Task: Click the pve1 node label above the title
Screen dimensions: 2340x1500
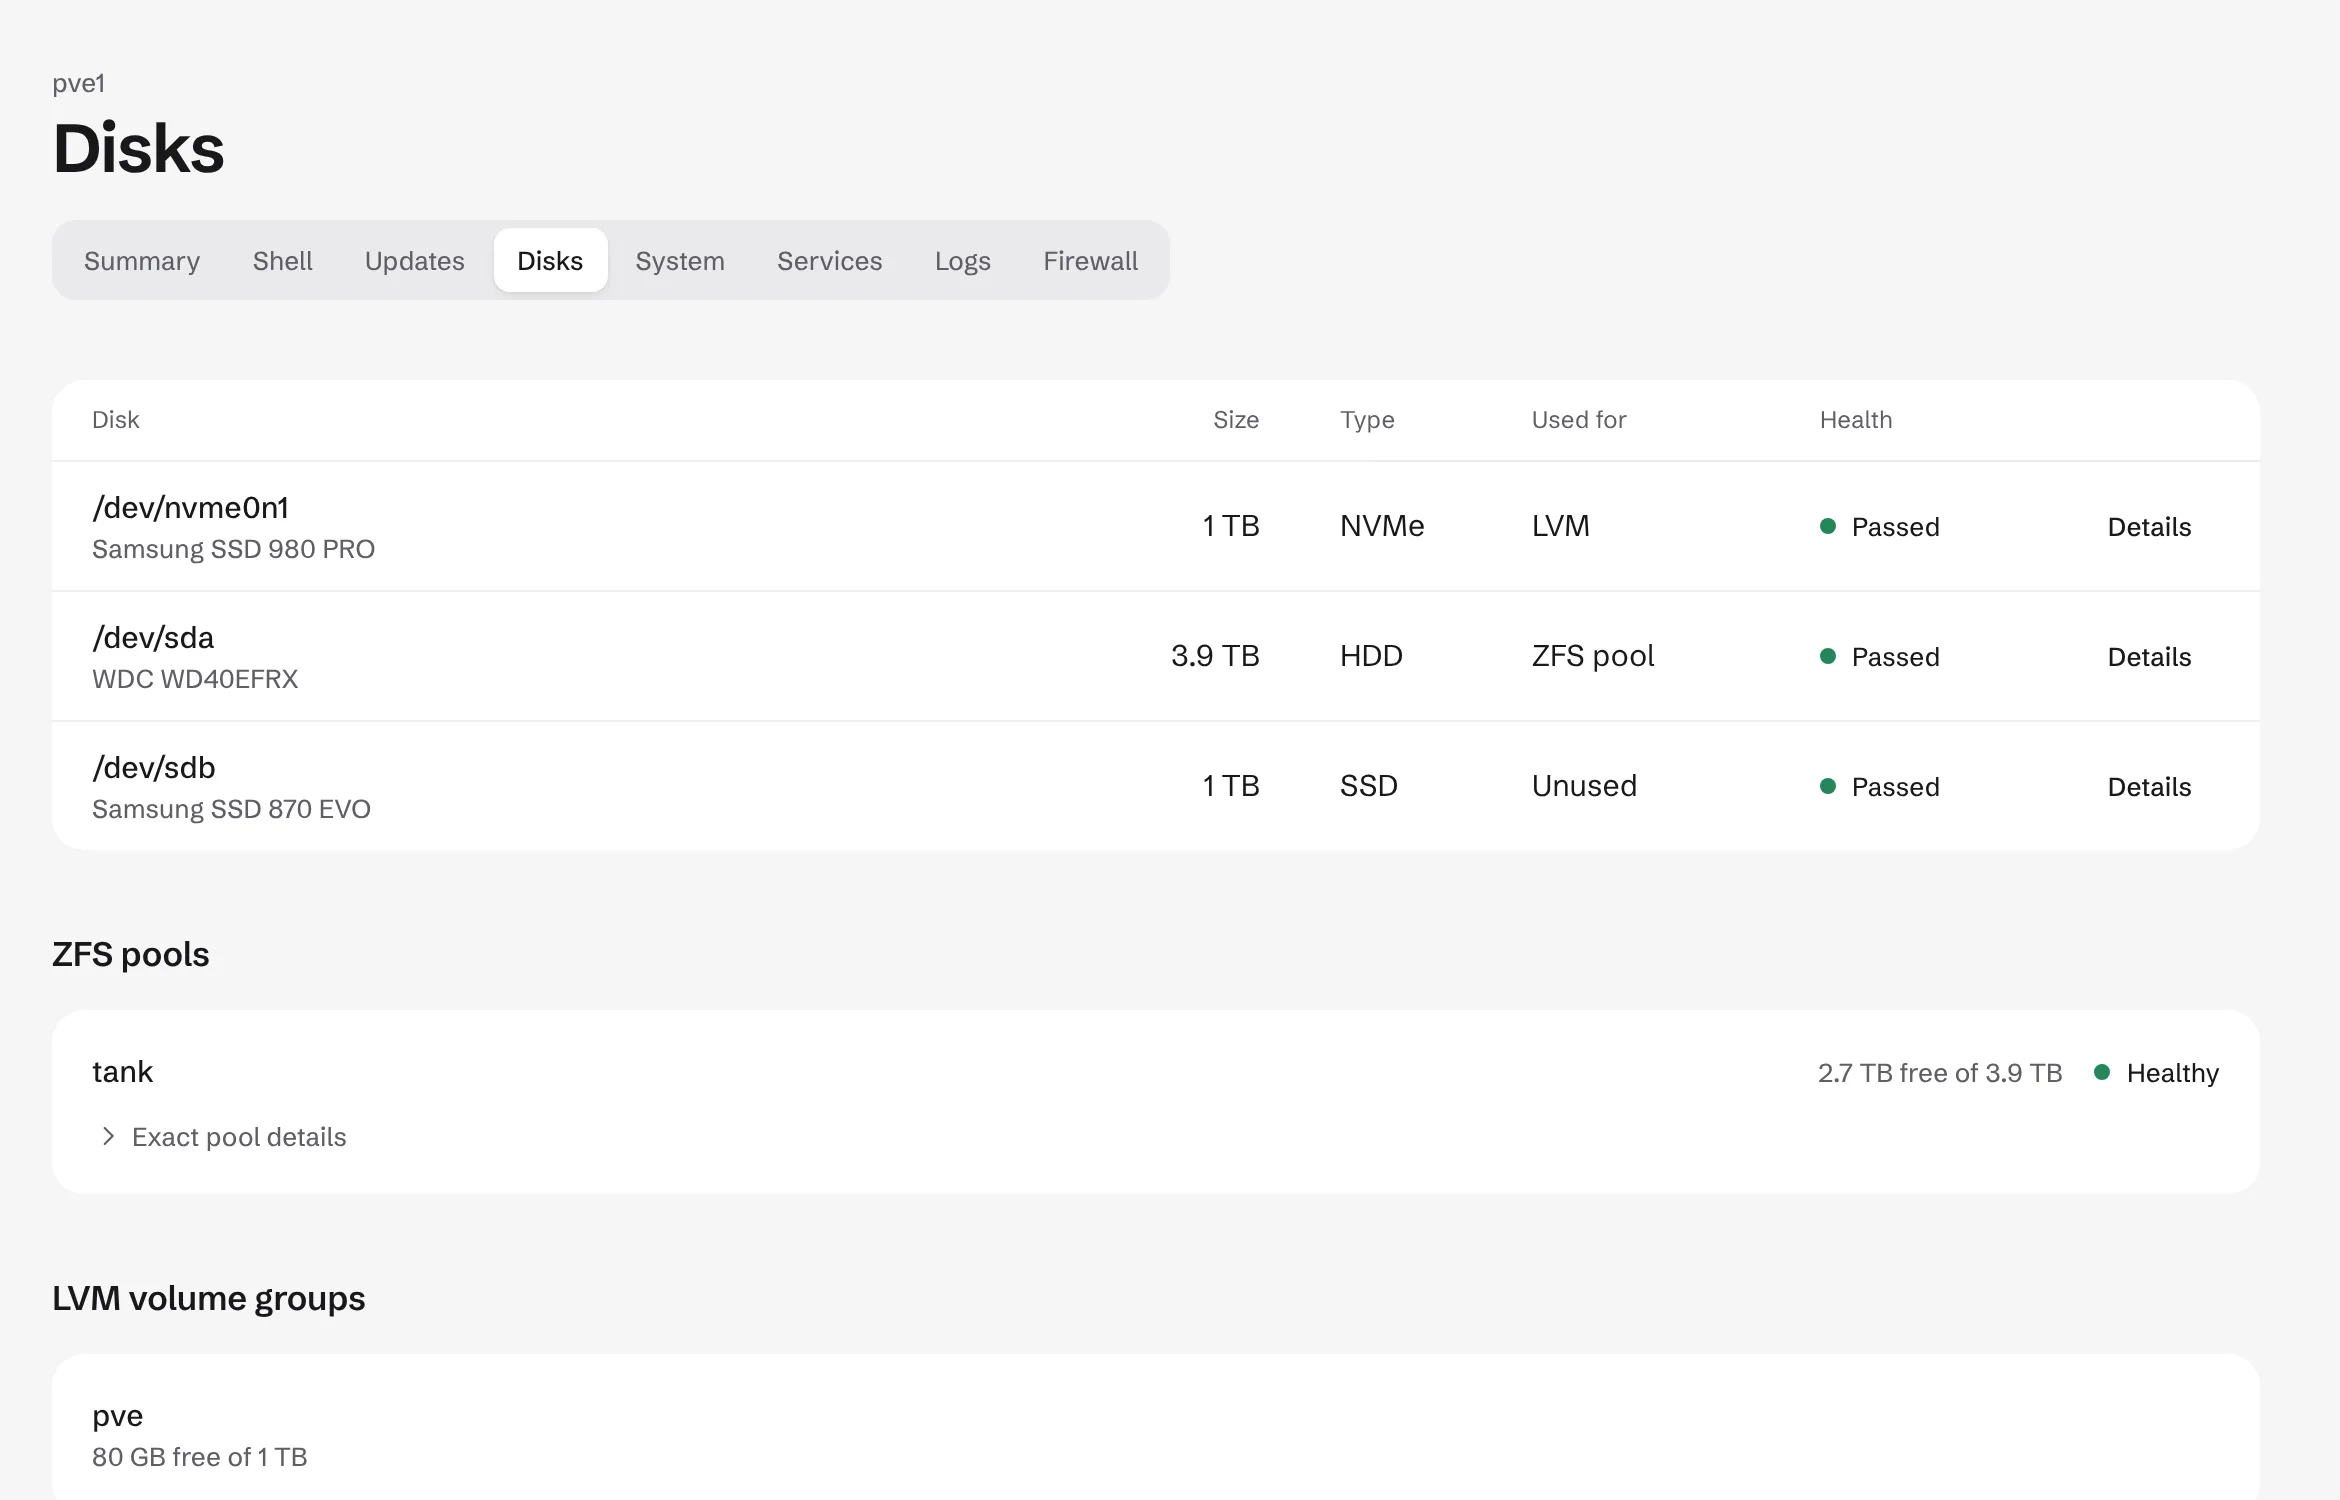Action: click(78, 83)
